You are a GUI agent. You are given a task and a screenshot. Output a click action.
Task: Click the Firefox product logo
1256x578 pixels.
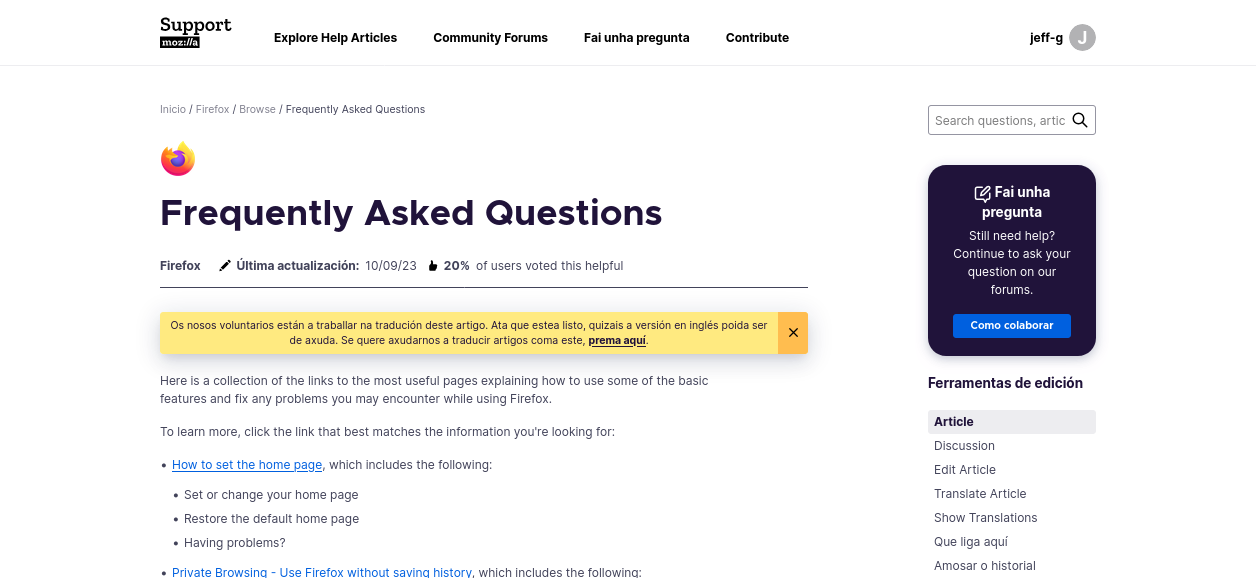(x=178, y=159)
